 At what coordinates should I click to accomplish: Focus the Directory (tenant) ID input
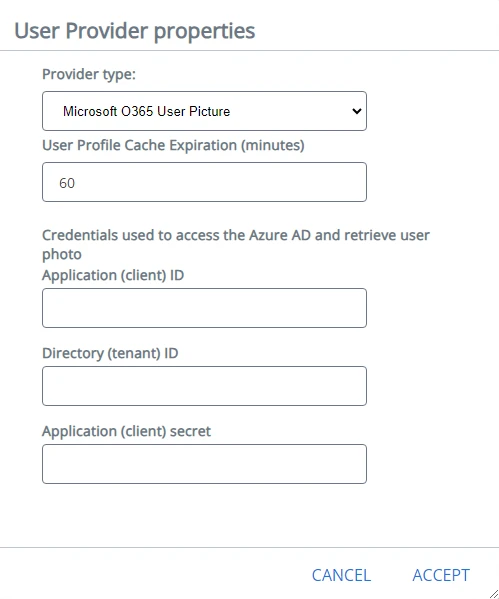click(x=204, y=386)
